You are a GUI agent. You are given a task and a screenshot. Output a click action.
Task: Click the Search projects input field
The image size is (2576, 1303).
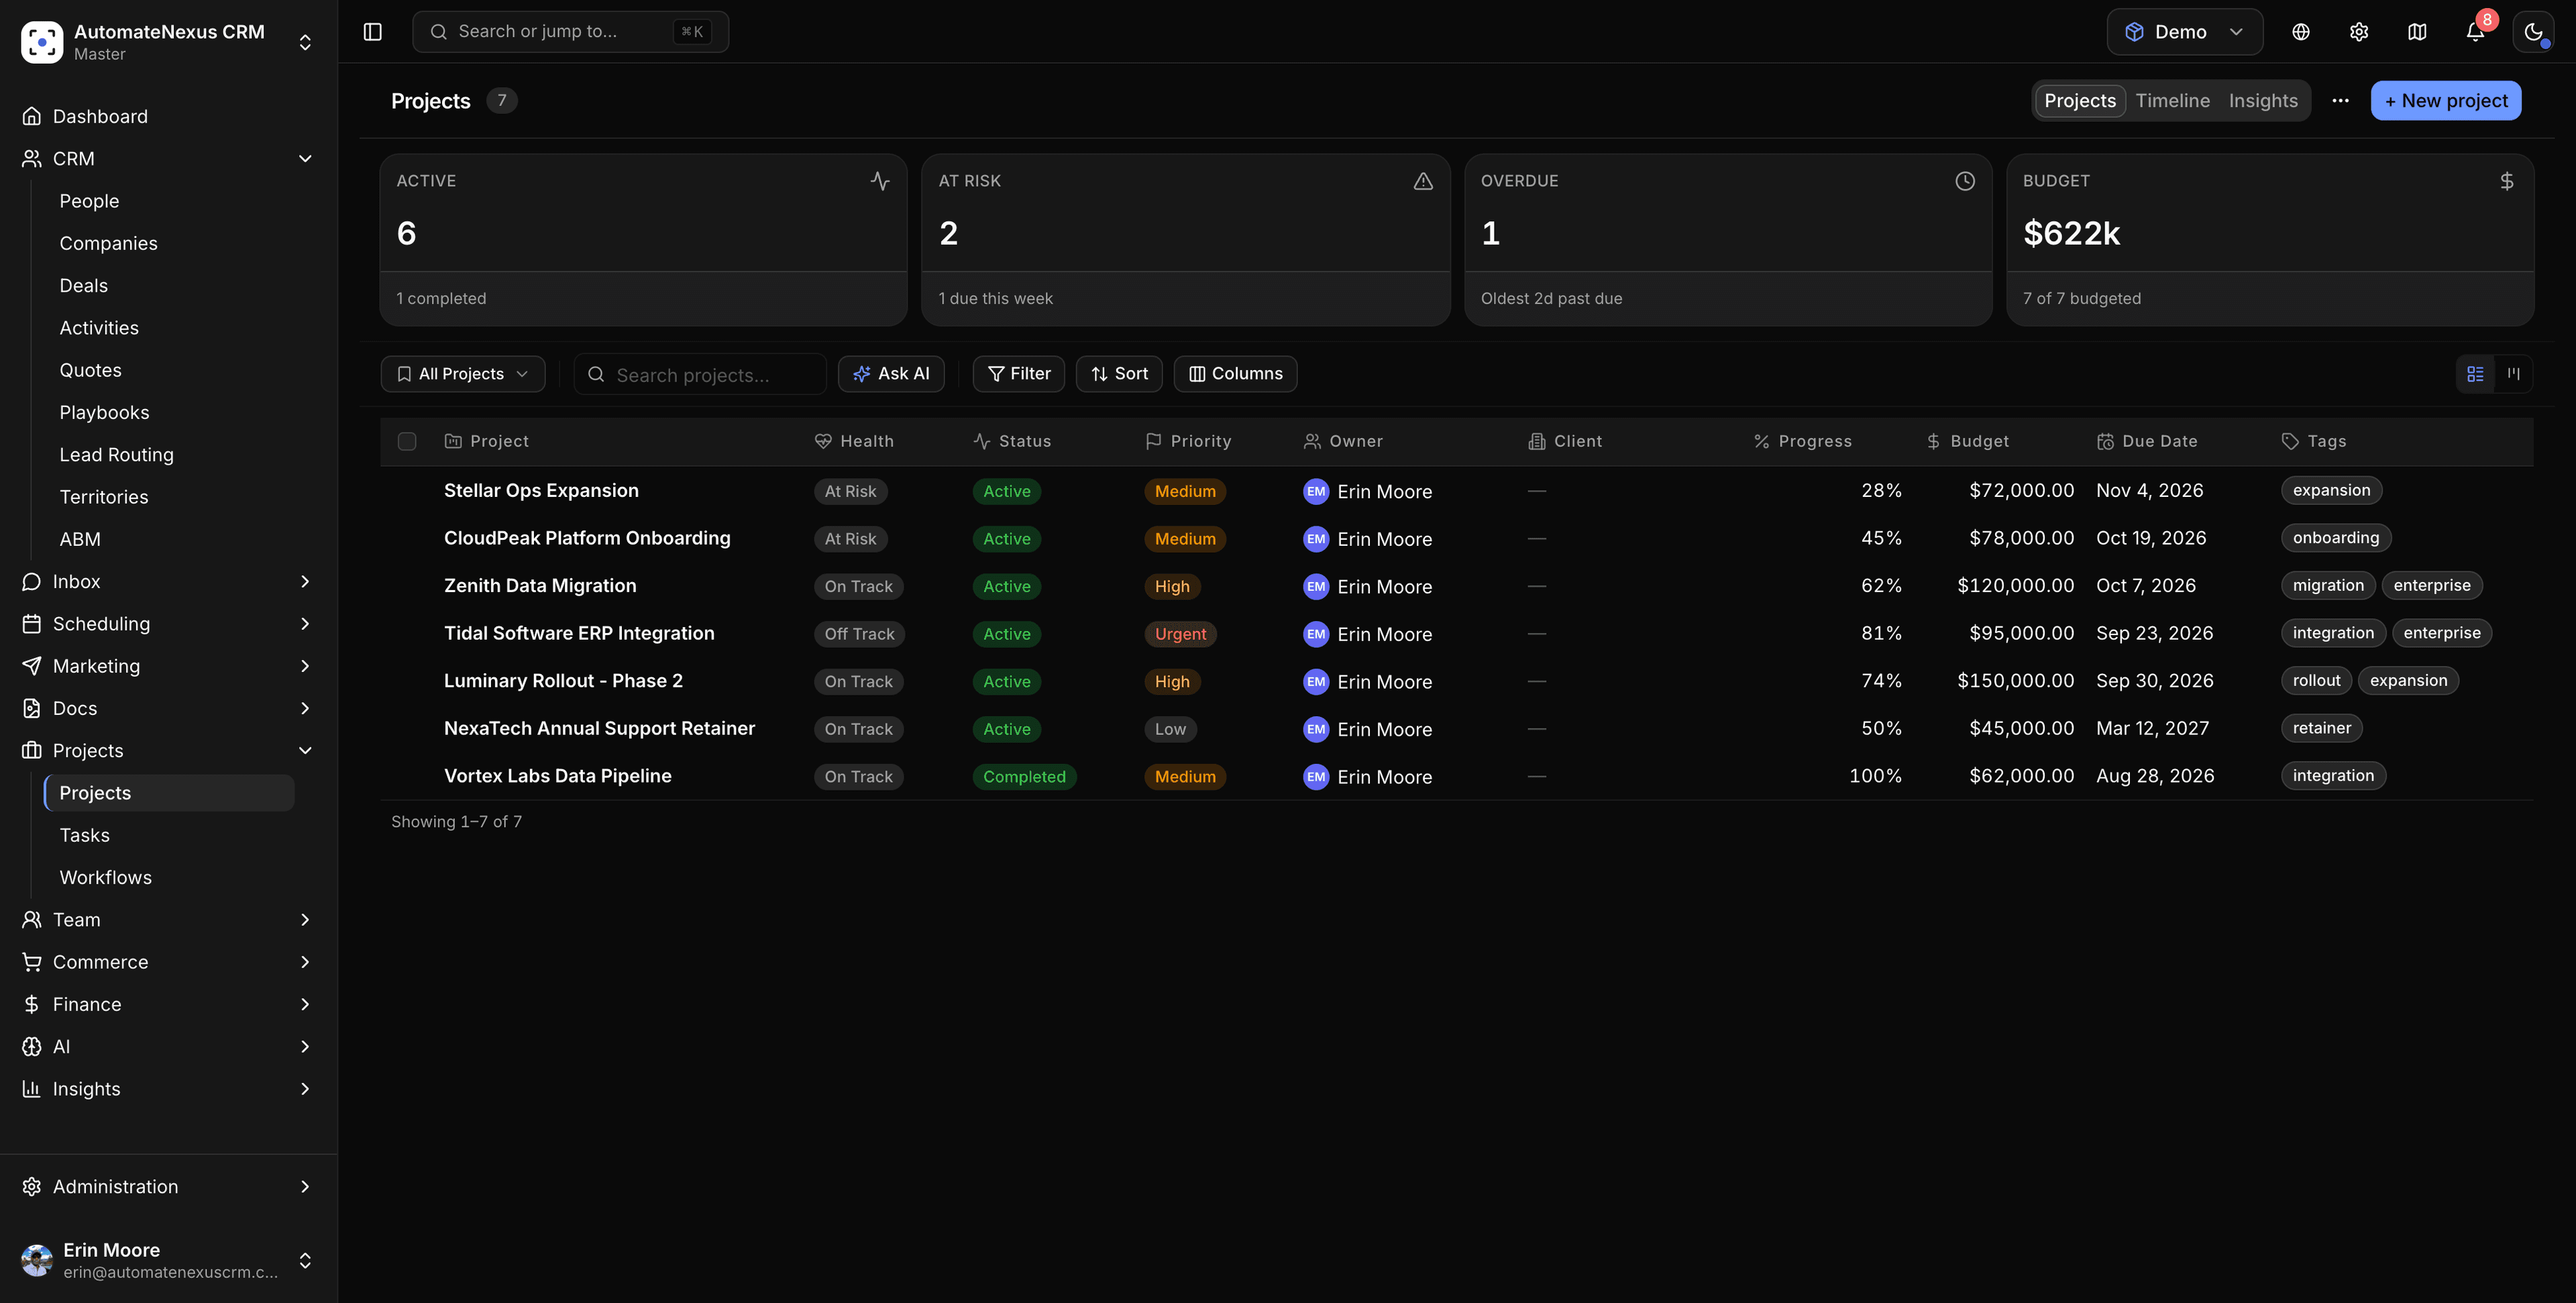(x=700, y=375)
